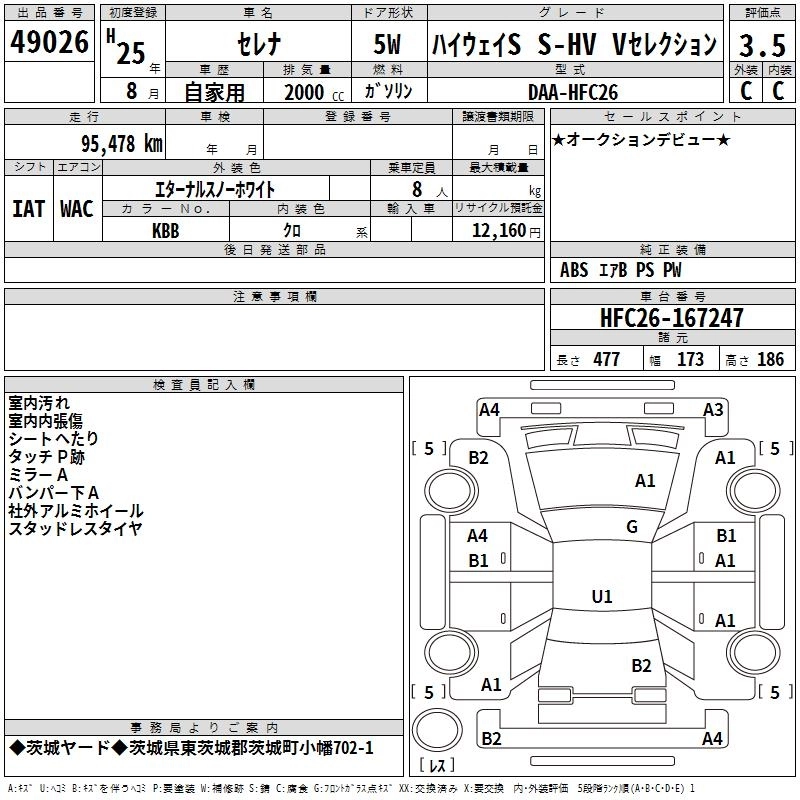Click the overall grade score 3.5

[761, 44]
